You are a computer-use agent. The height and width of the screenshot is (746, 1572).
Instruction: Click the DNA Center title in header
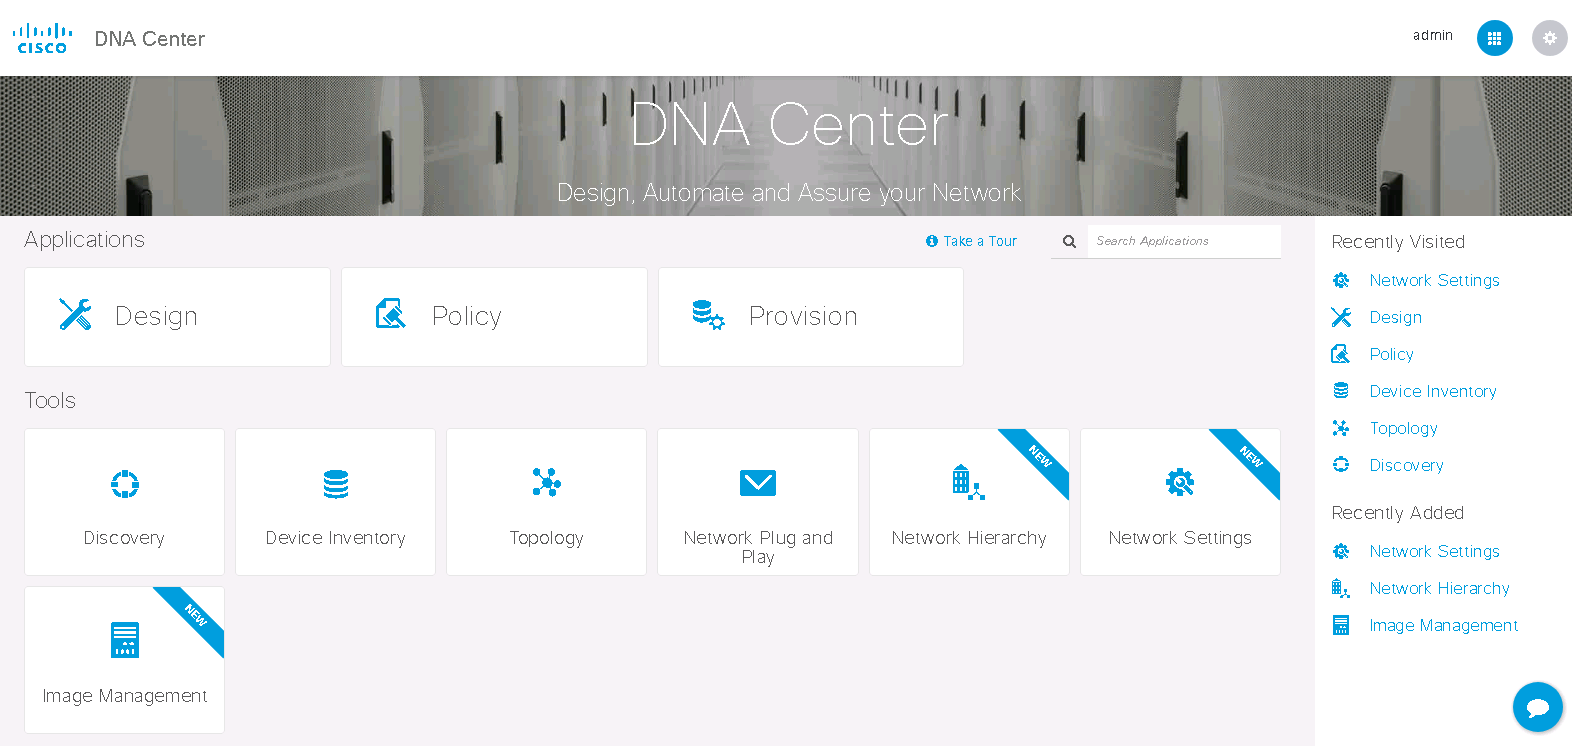pyautogui.click(x=150, y=39)
